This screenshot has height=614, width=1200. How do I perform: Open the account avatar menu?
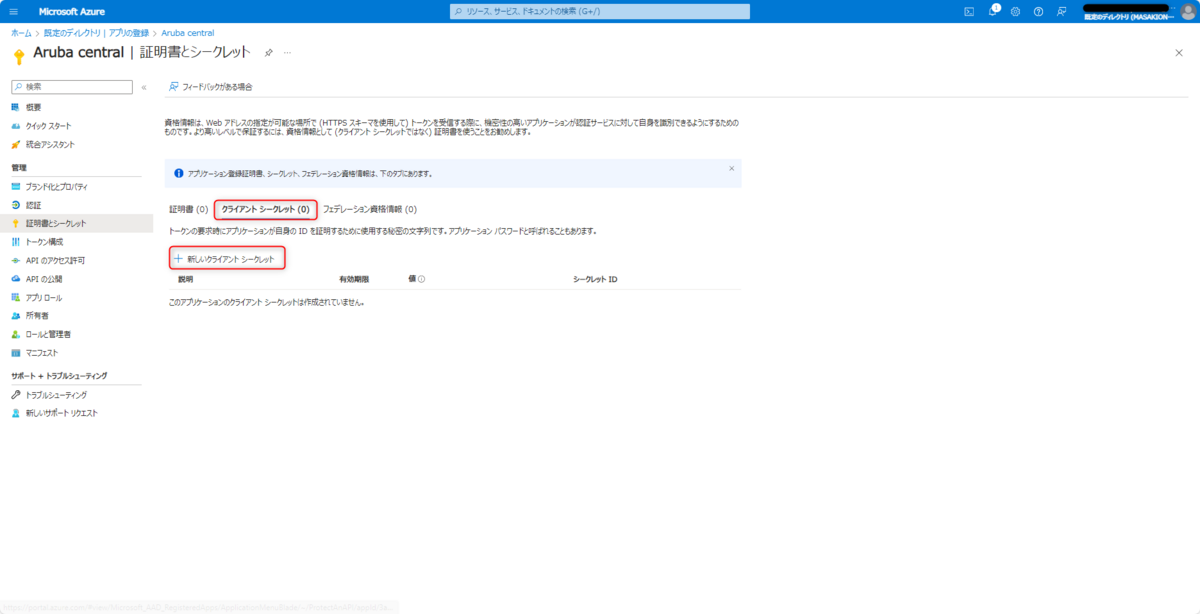(1189, 11)
